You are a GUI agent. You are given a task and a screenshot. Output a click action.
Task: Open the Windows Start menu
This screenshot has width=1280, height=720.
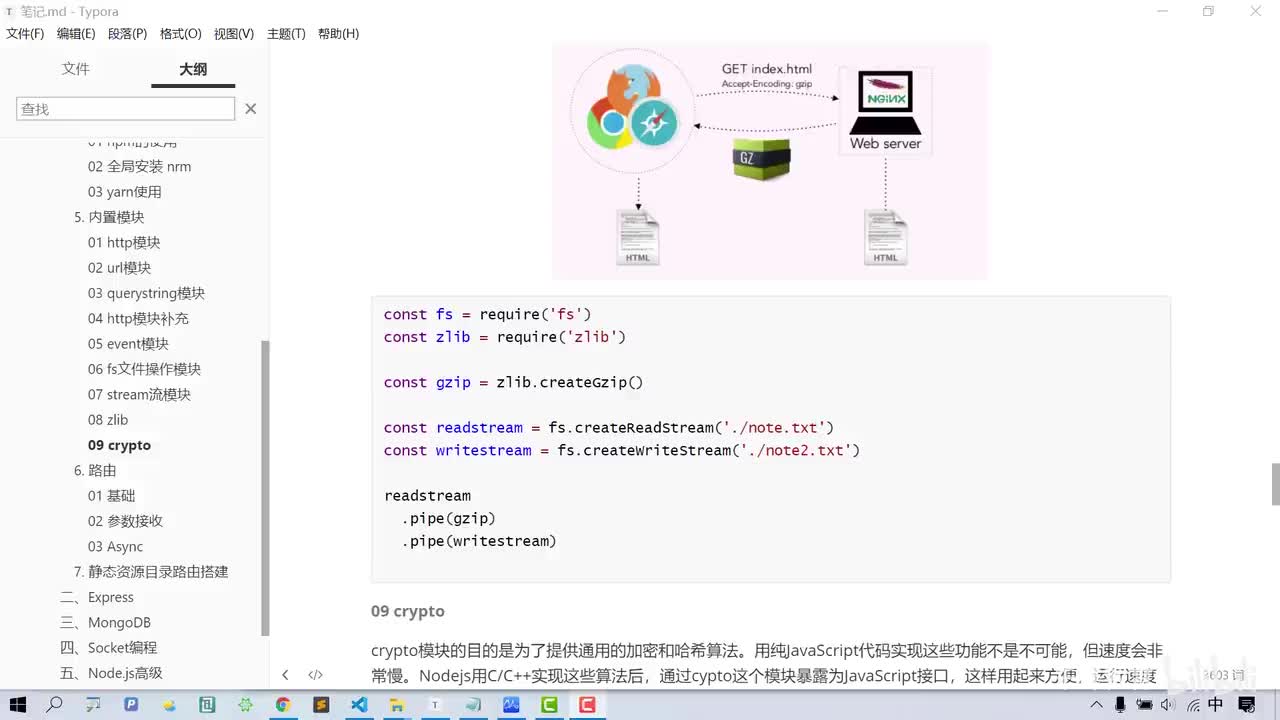(x=17, y=705)
